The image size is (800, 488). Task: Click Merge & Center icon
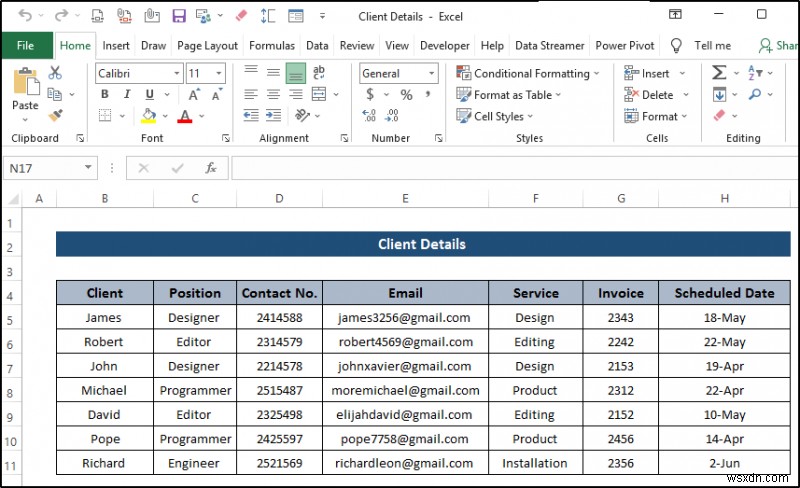(319, 94)
